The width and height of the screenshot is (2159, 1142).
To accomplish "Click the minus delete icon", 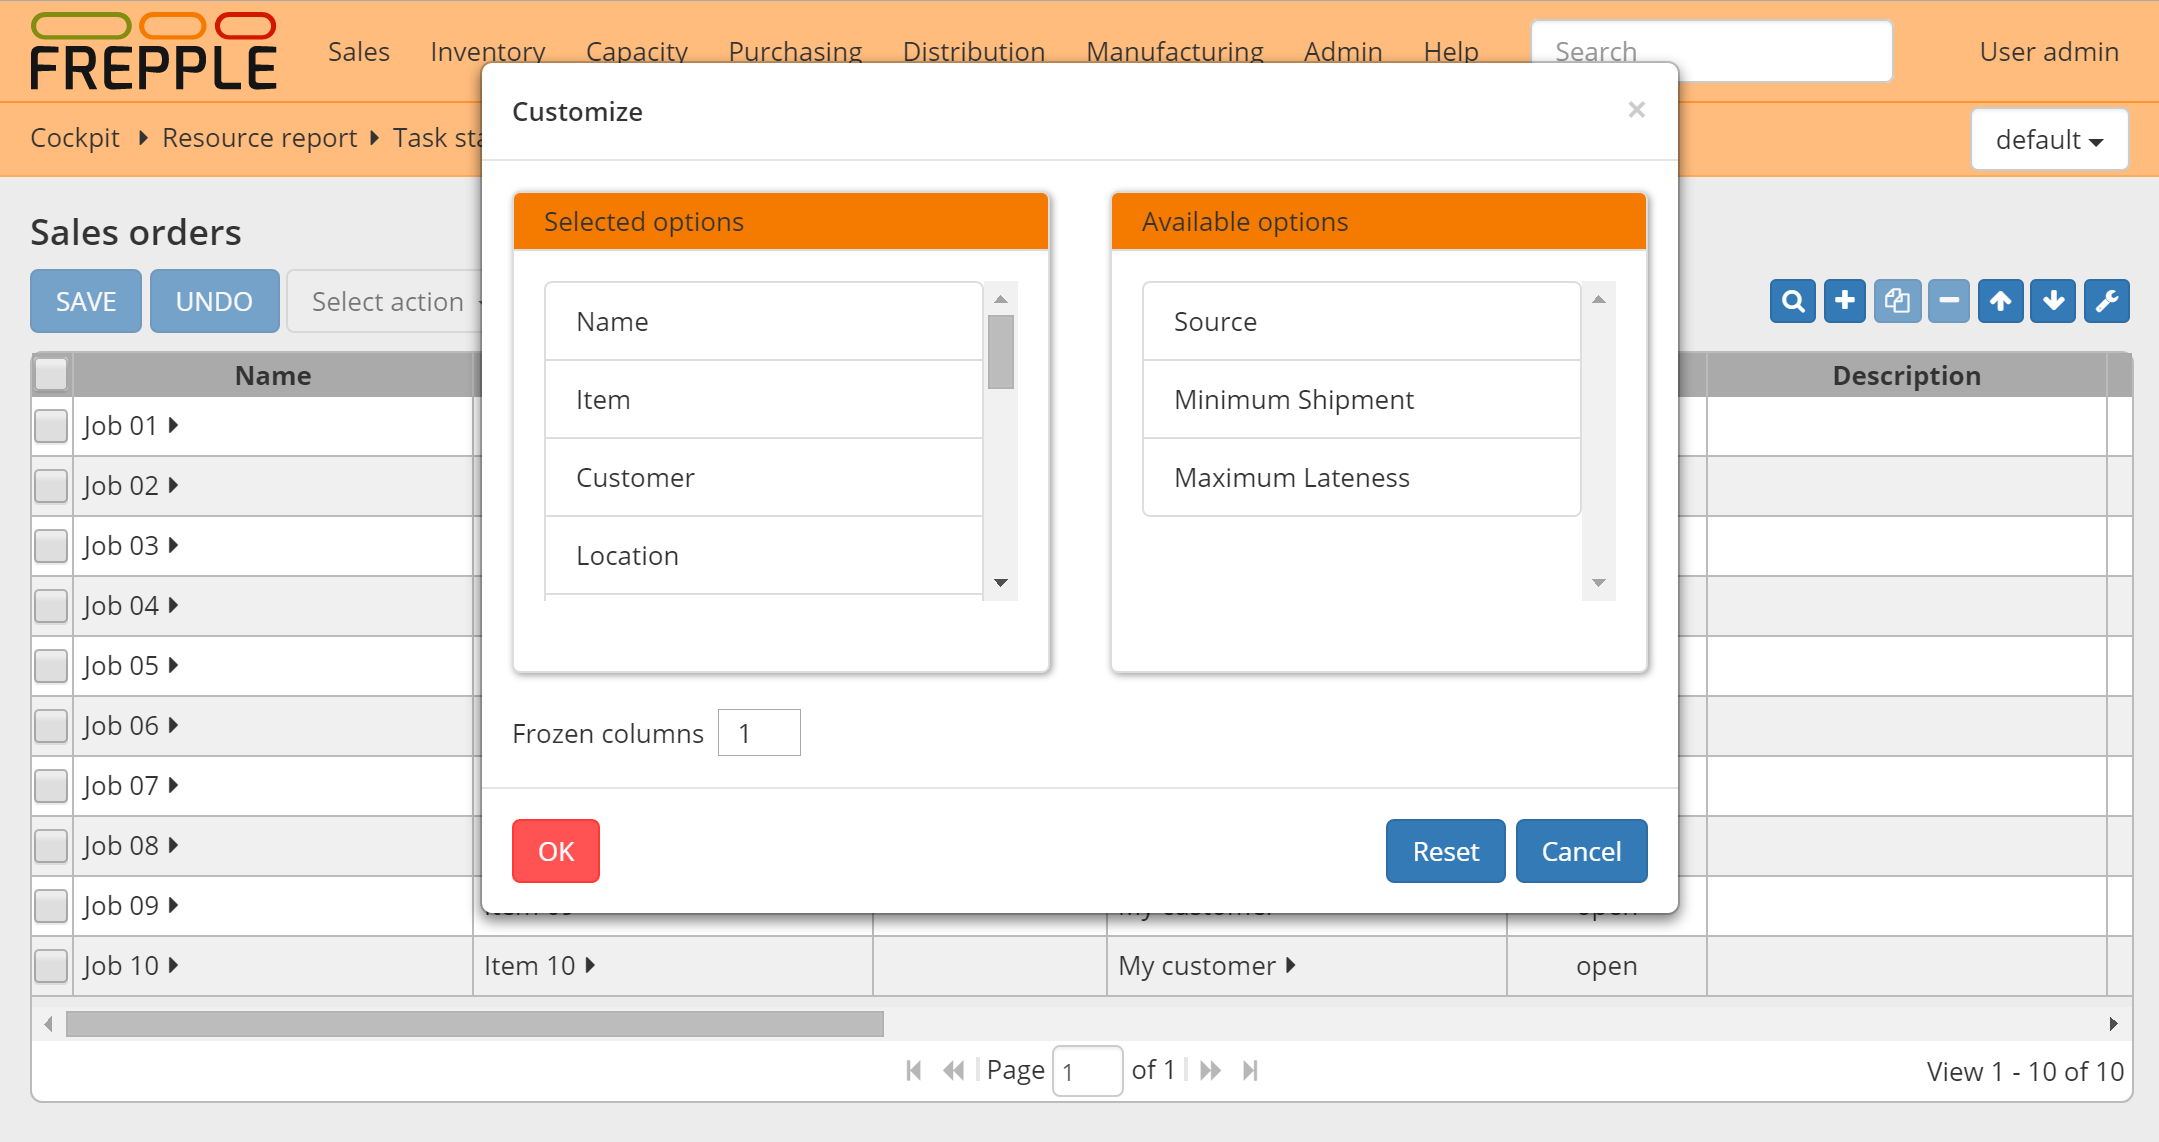I will click(1949, 301).
